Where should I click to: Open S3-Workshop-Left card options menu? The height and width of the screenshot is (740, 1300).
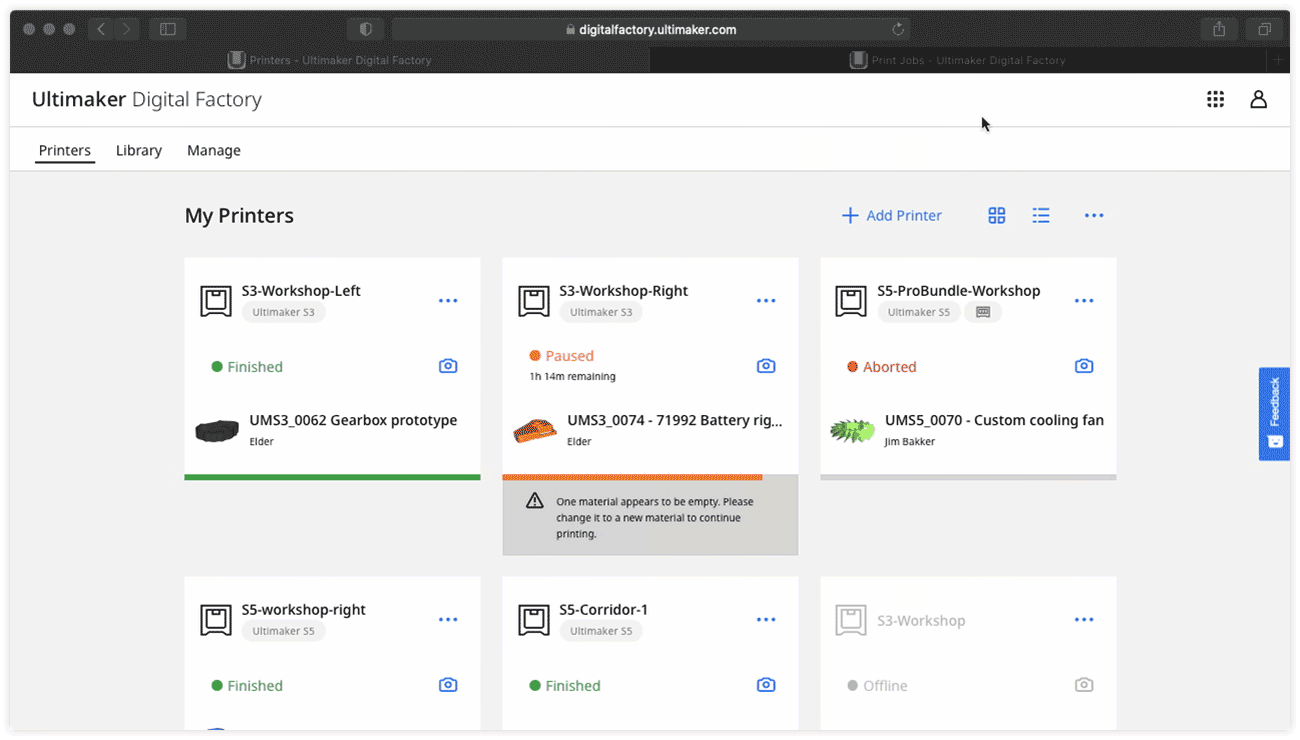448,300
